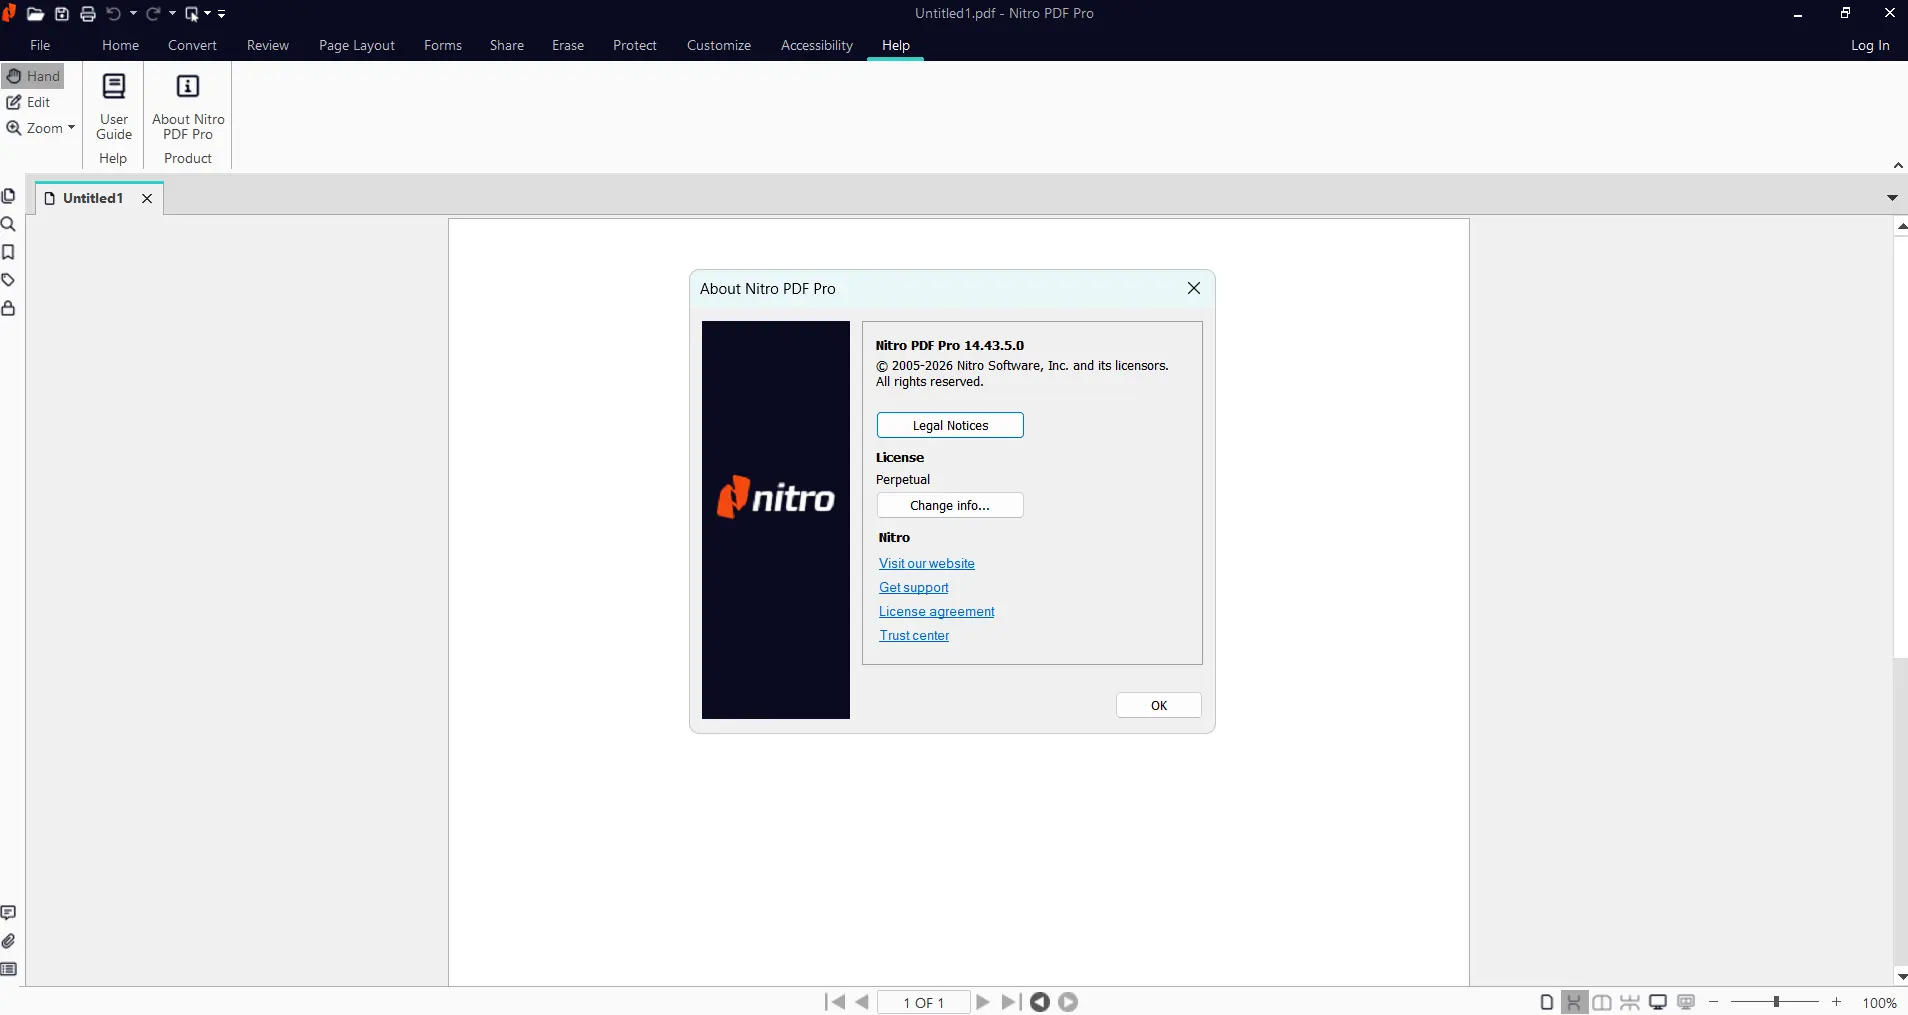Click the Redo arrow icon
This screenshot has height=1015, width=1908.
click(x=153, y=14)
